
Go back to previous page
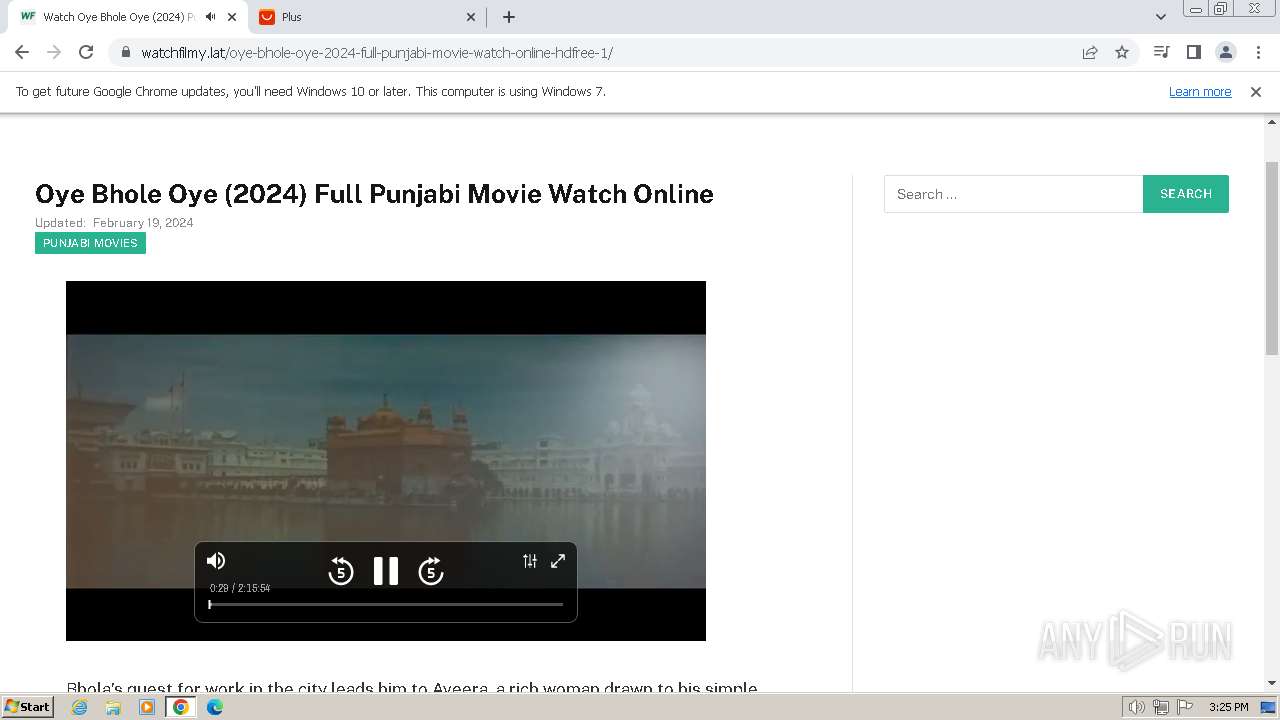click(22, 52)
